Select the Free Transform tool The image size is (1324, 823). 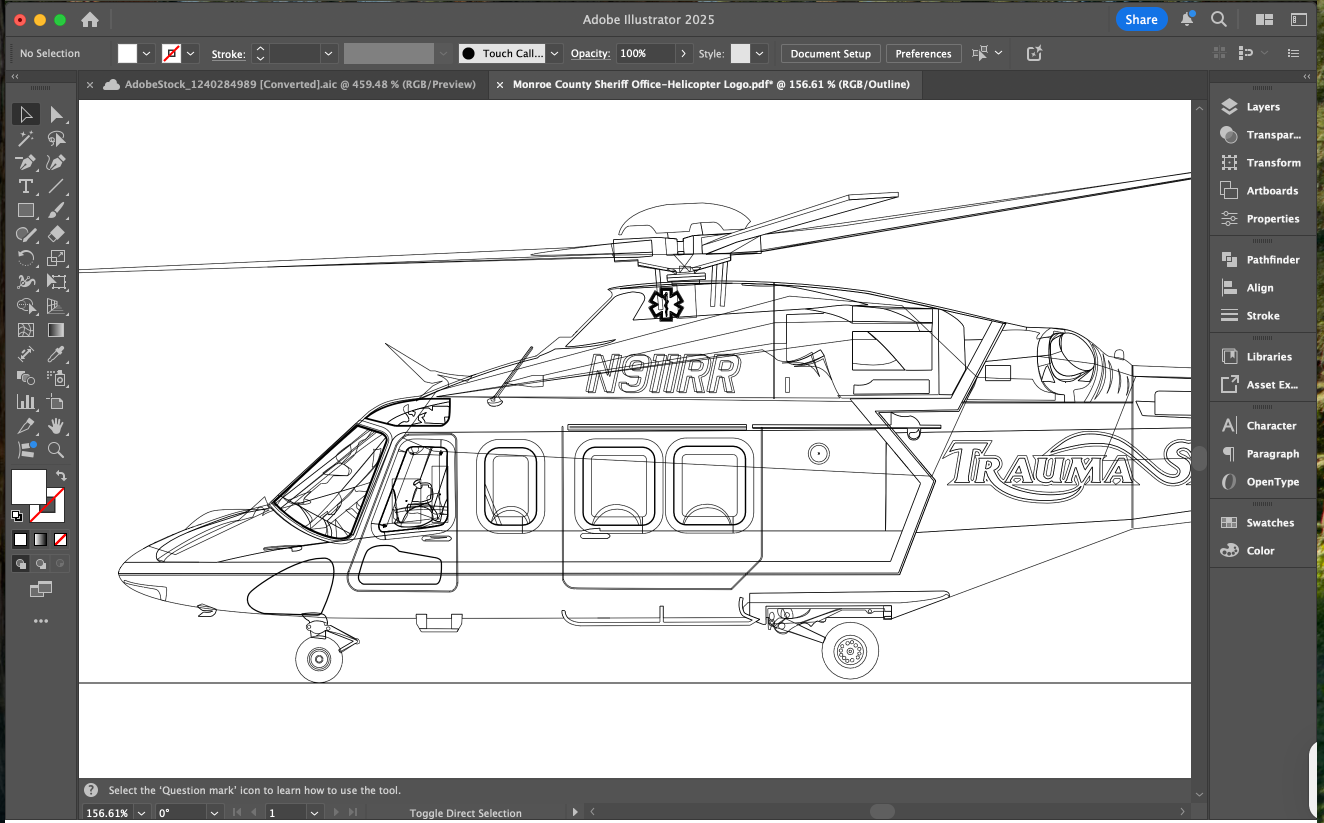click(x=56, y=283)
